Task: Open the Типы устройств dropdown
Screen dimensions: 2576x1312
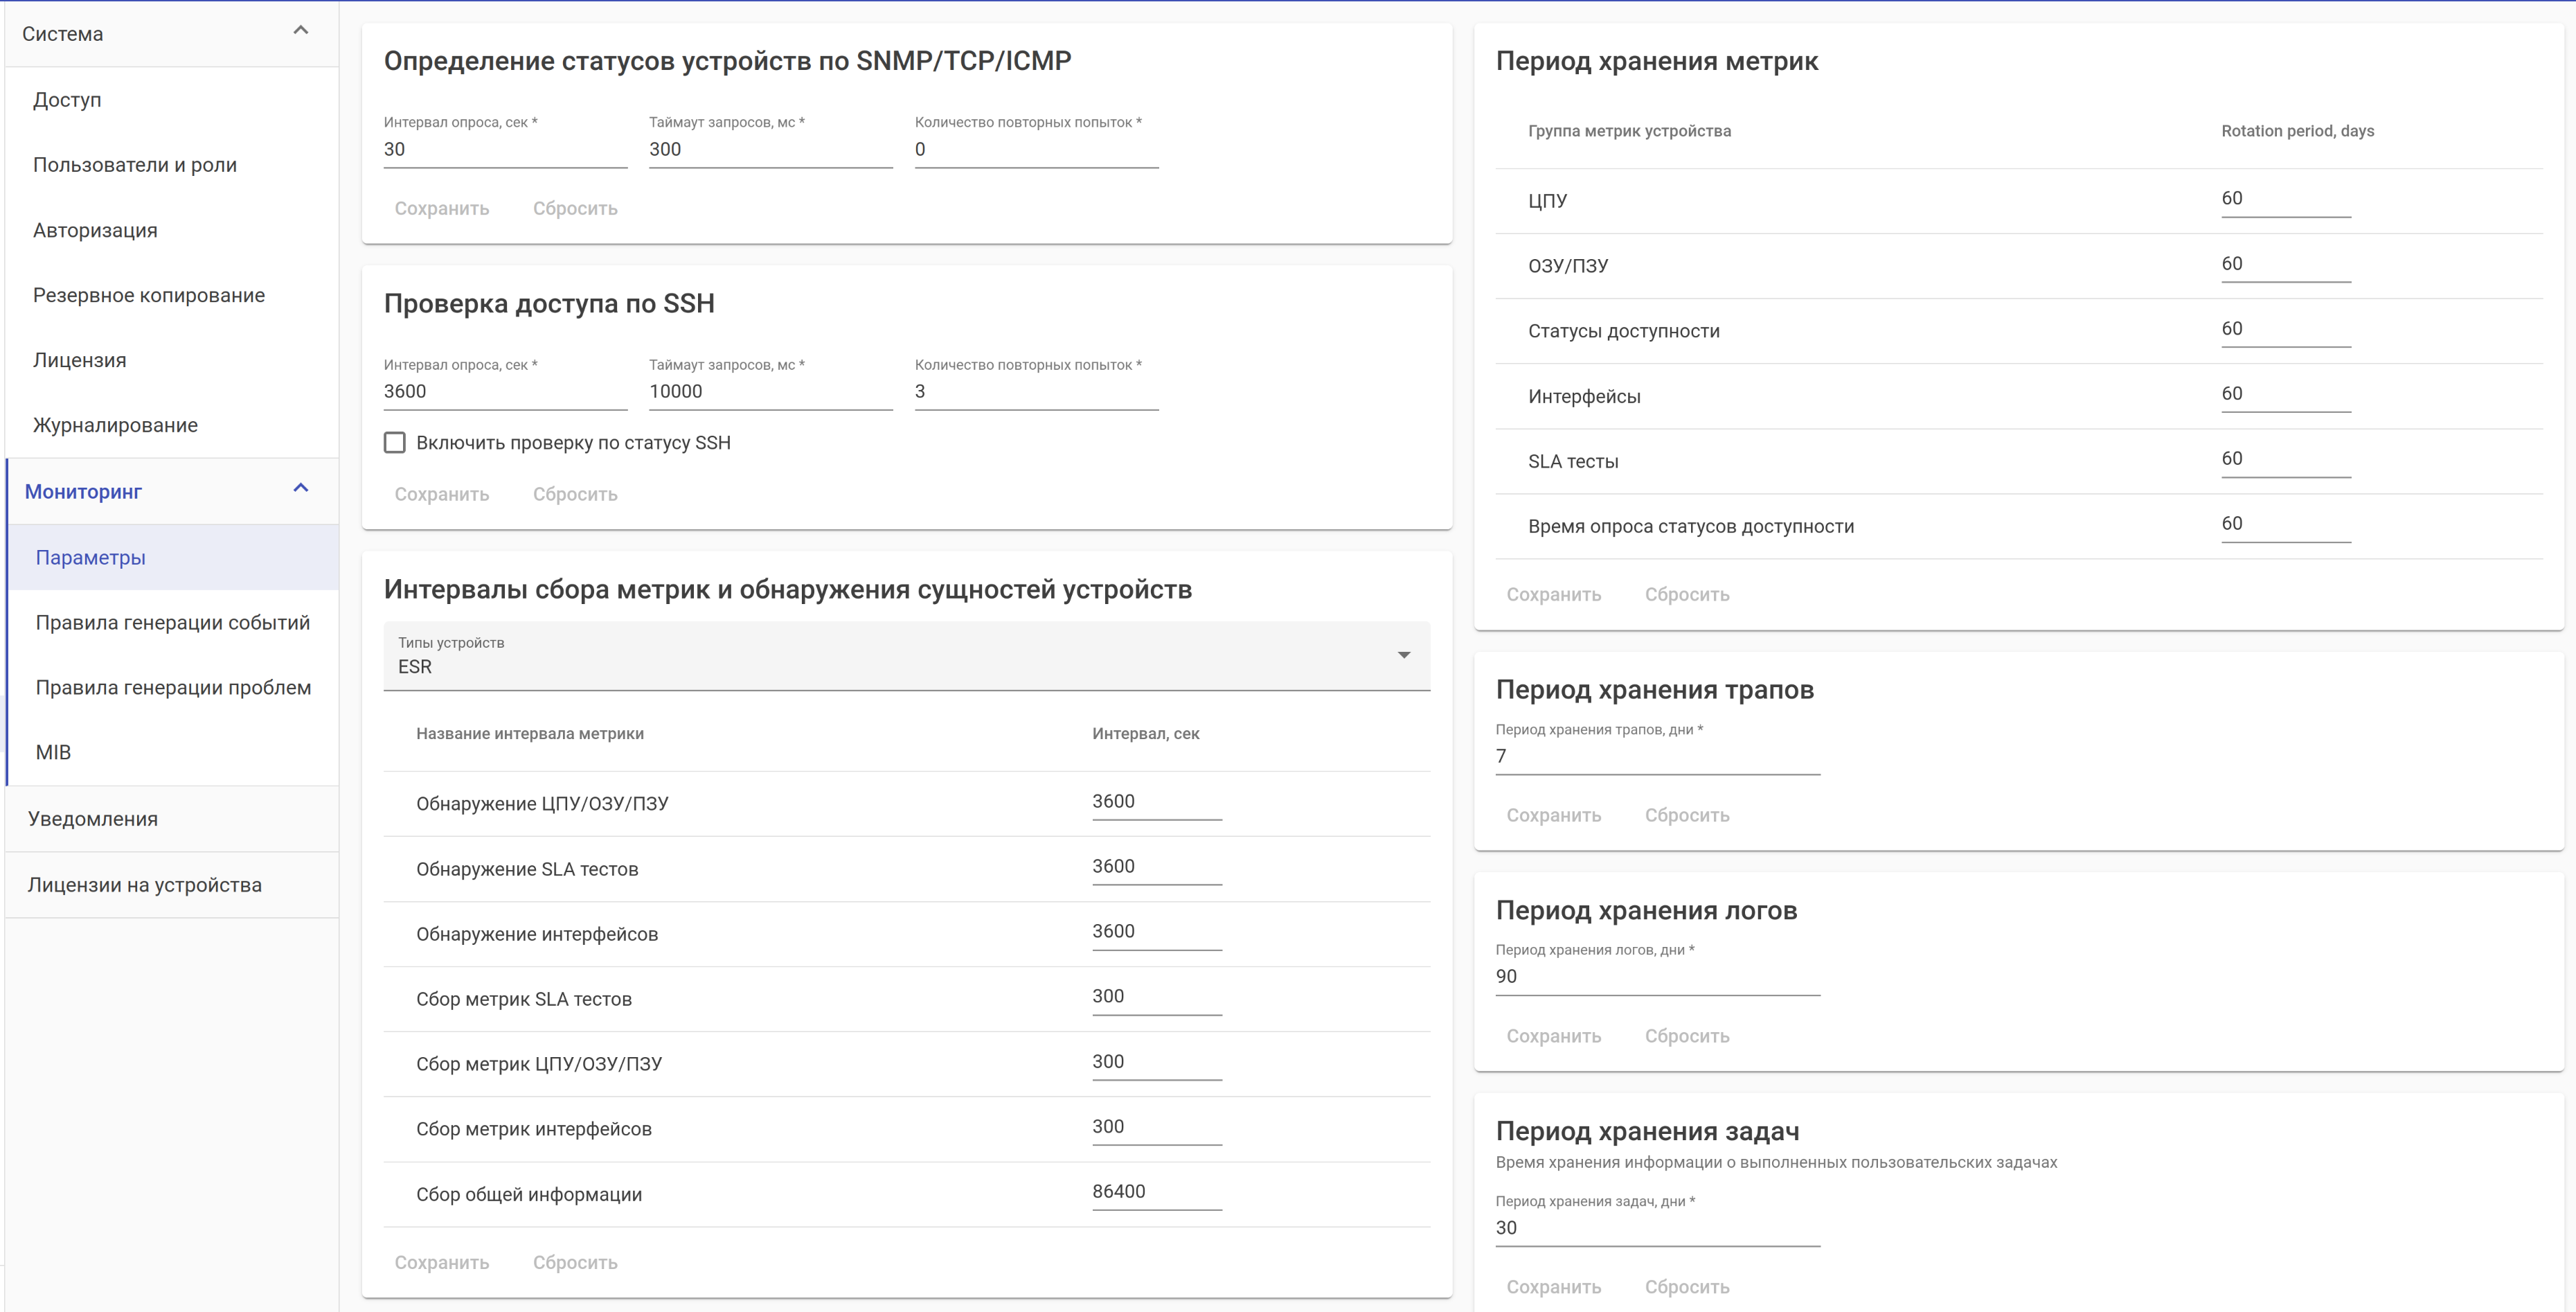Action: pyautogui.click(x=906, y=656)
